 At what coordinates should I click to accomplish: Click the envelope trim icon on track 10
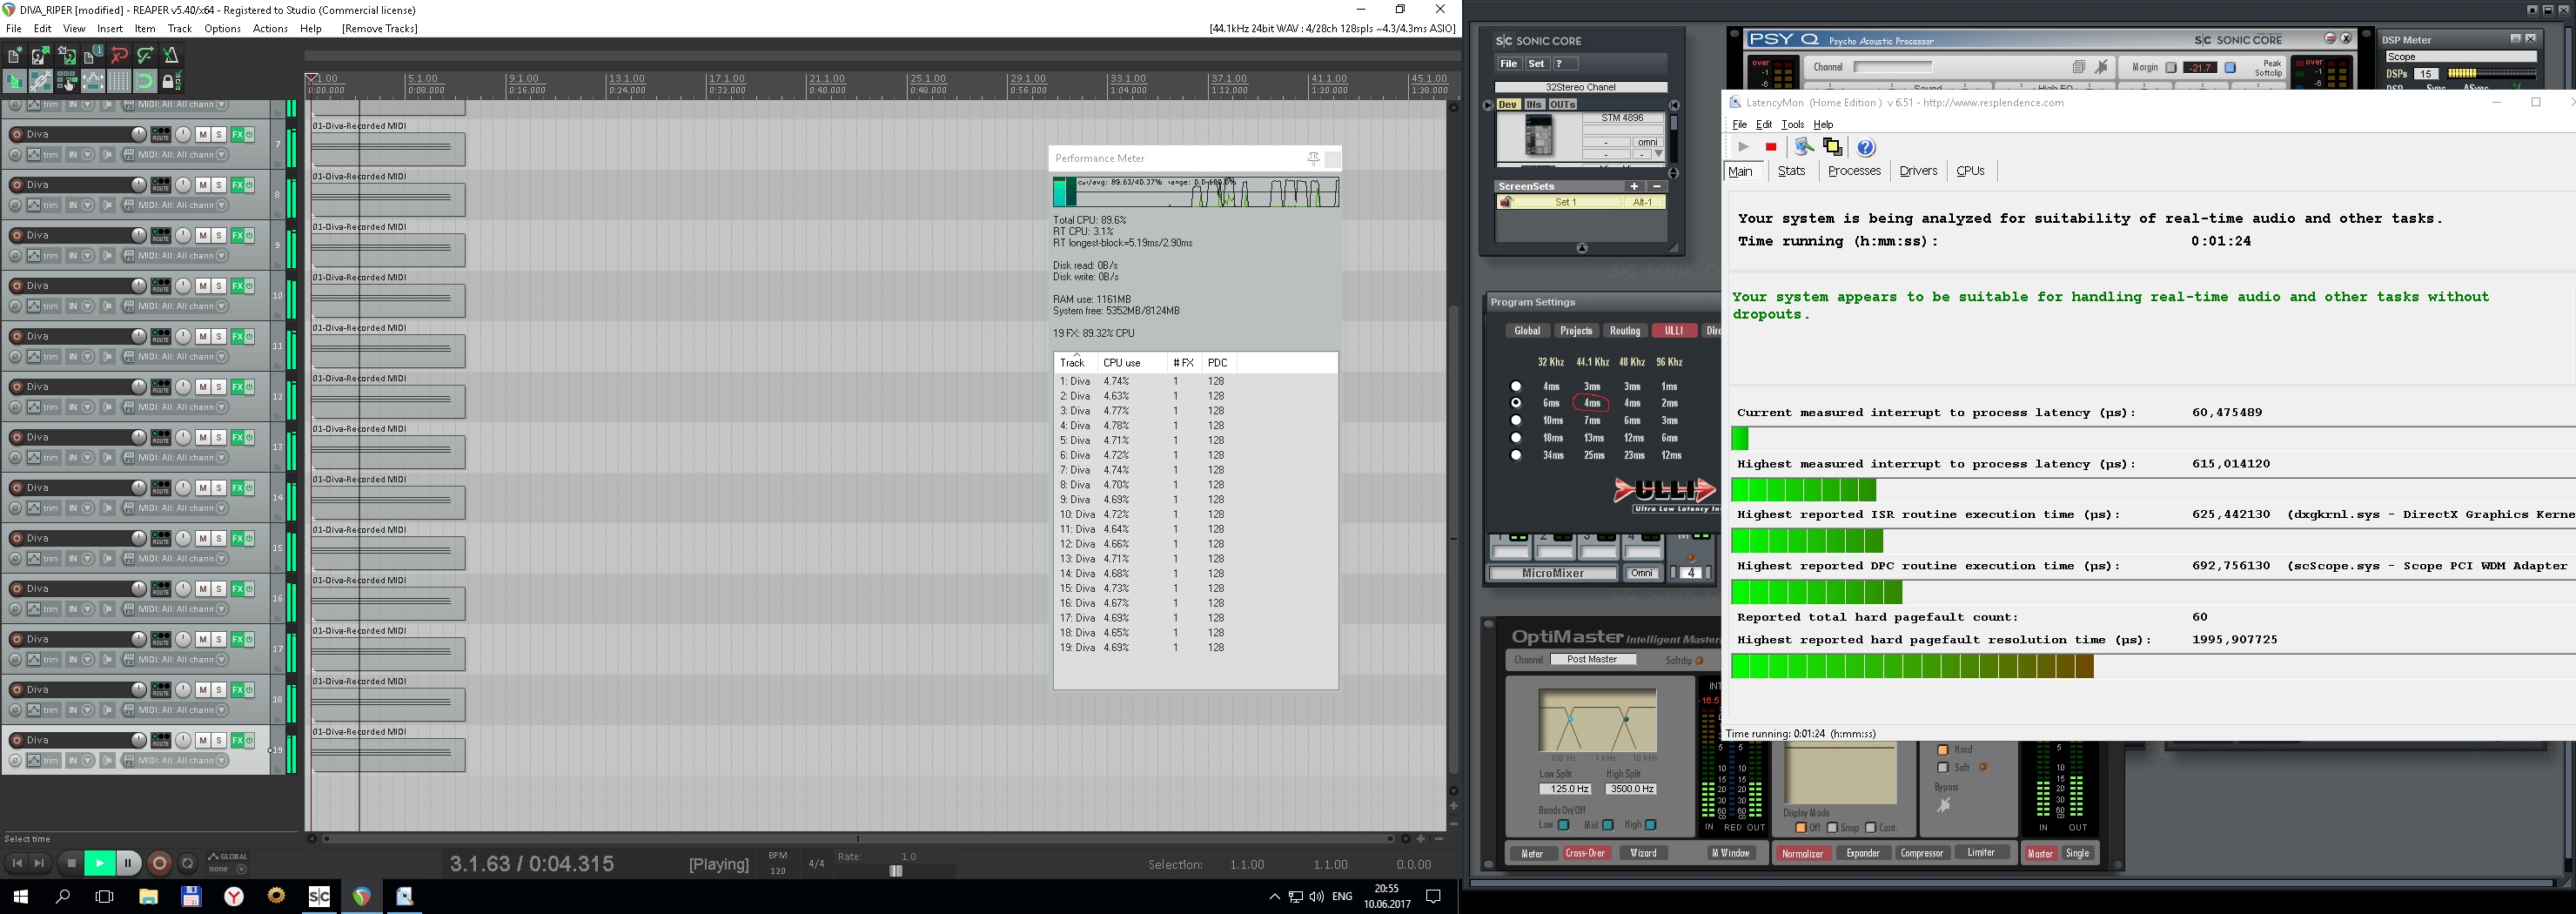(34, 306)
